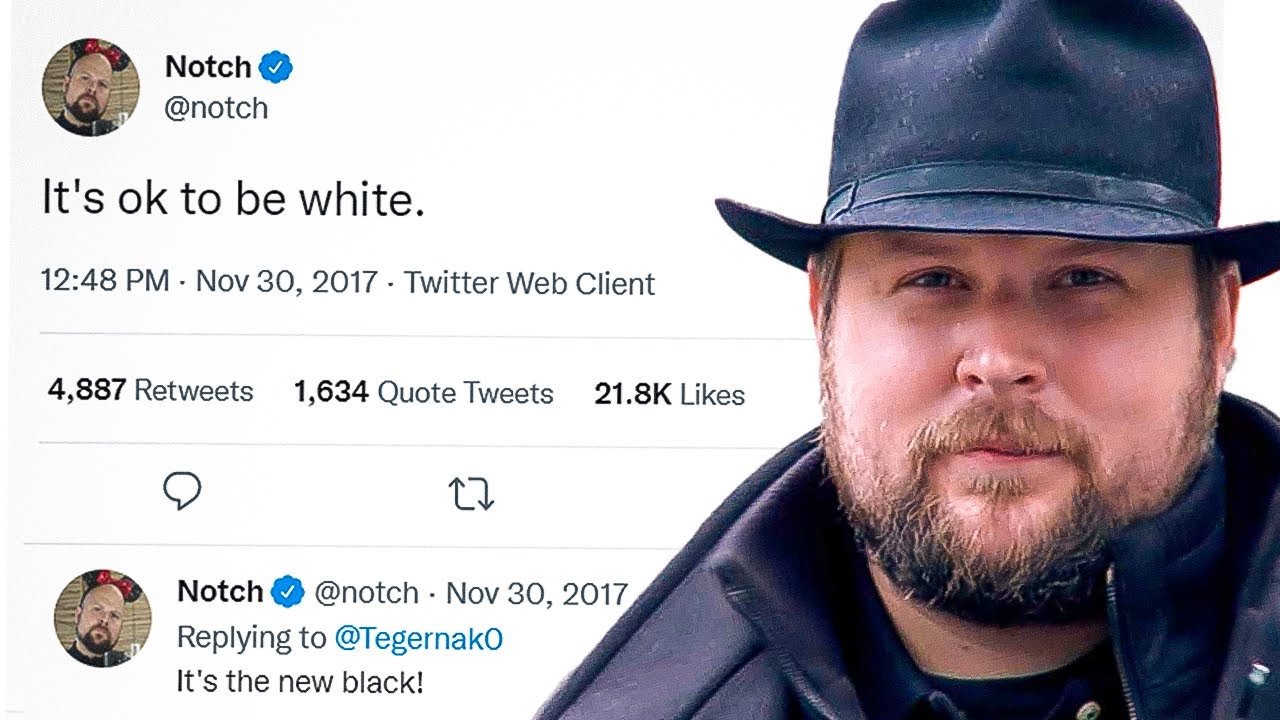1280x720 pixels.
Task: Show the 21.8K Likes list
Action: click(x=669, y=394)
